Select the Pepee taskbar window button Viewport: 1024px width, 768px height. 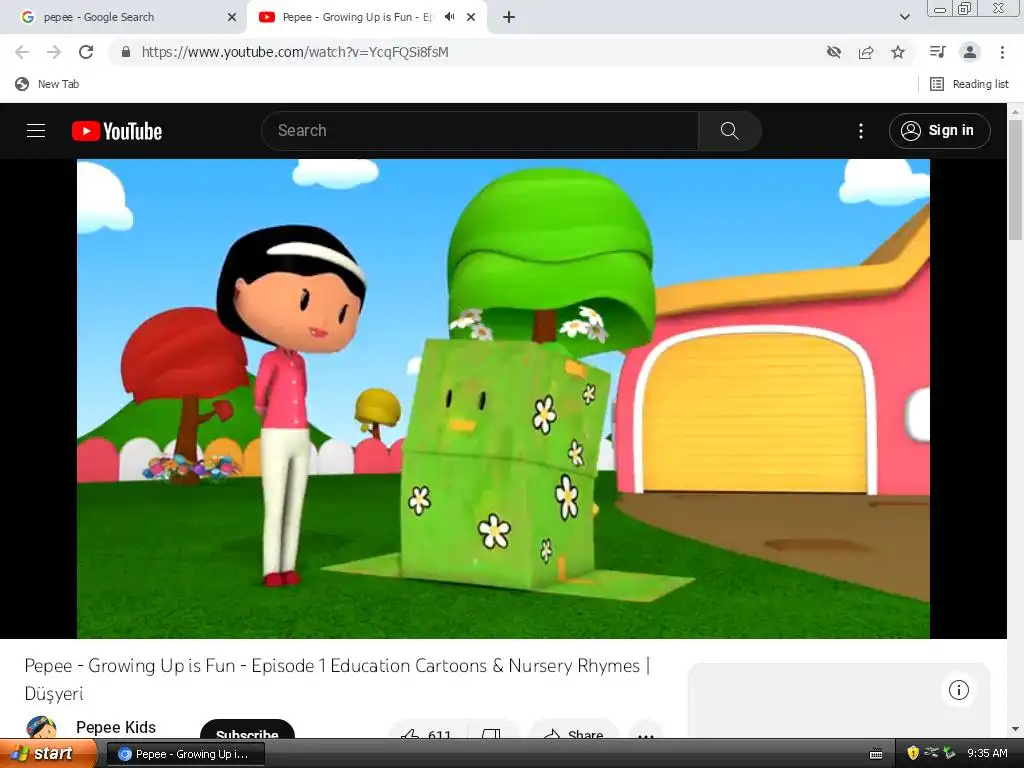pyautogui.click(x=185, y=754)
